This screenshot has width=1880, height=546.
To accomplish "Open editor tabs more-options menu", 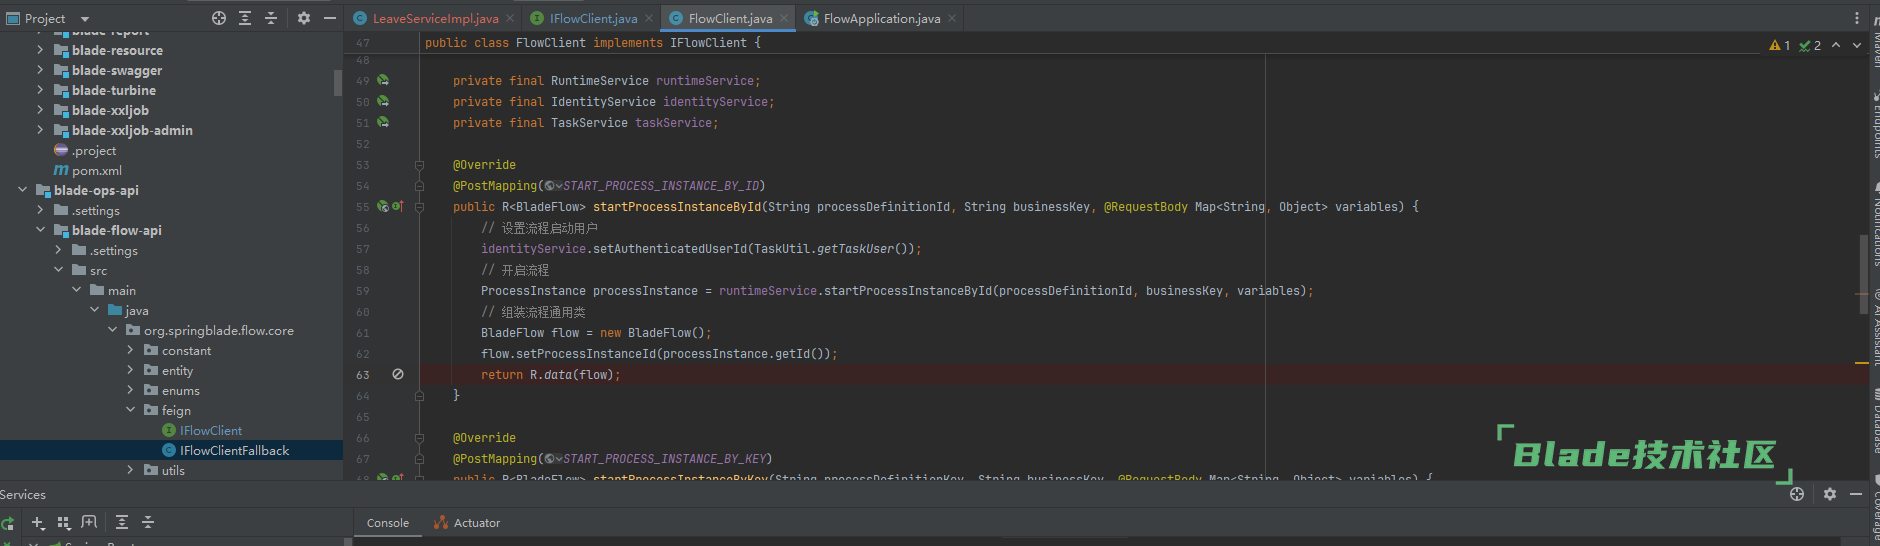I will click(1857, 18).
